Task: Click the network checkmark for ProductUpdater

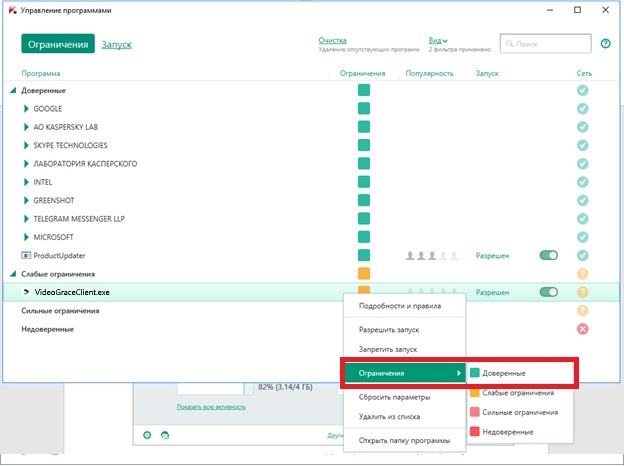Action: click(x=583, y=255)
